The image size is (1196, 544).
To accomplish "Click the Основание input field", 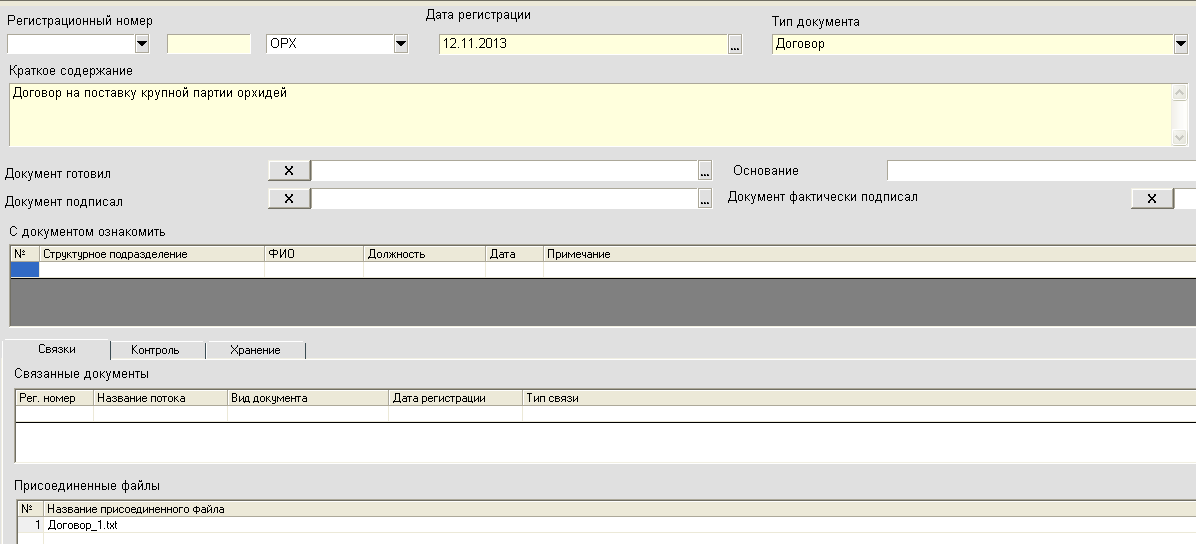I will (x=1041, y=170).
